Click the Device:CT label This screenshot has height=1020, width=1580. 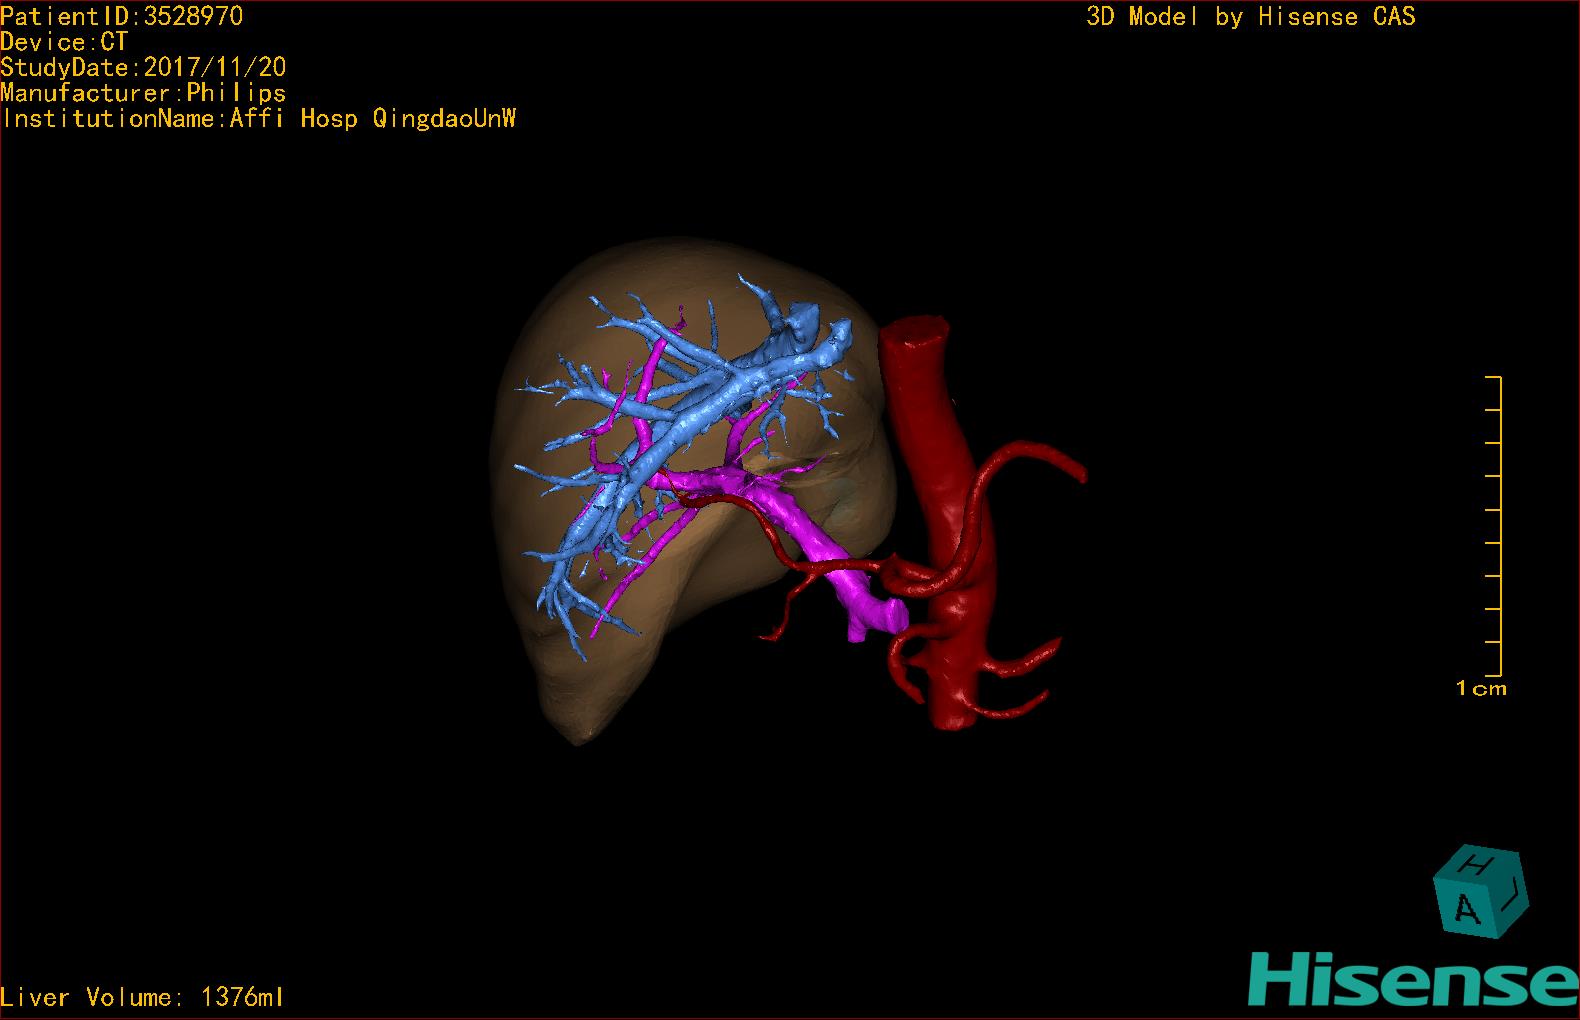point(64,42)
